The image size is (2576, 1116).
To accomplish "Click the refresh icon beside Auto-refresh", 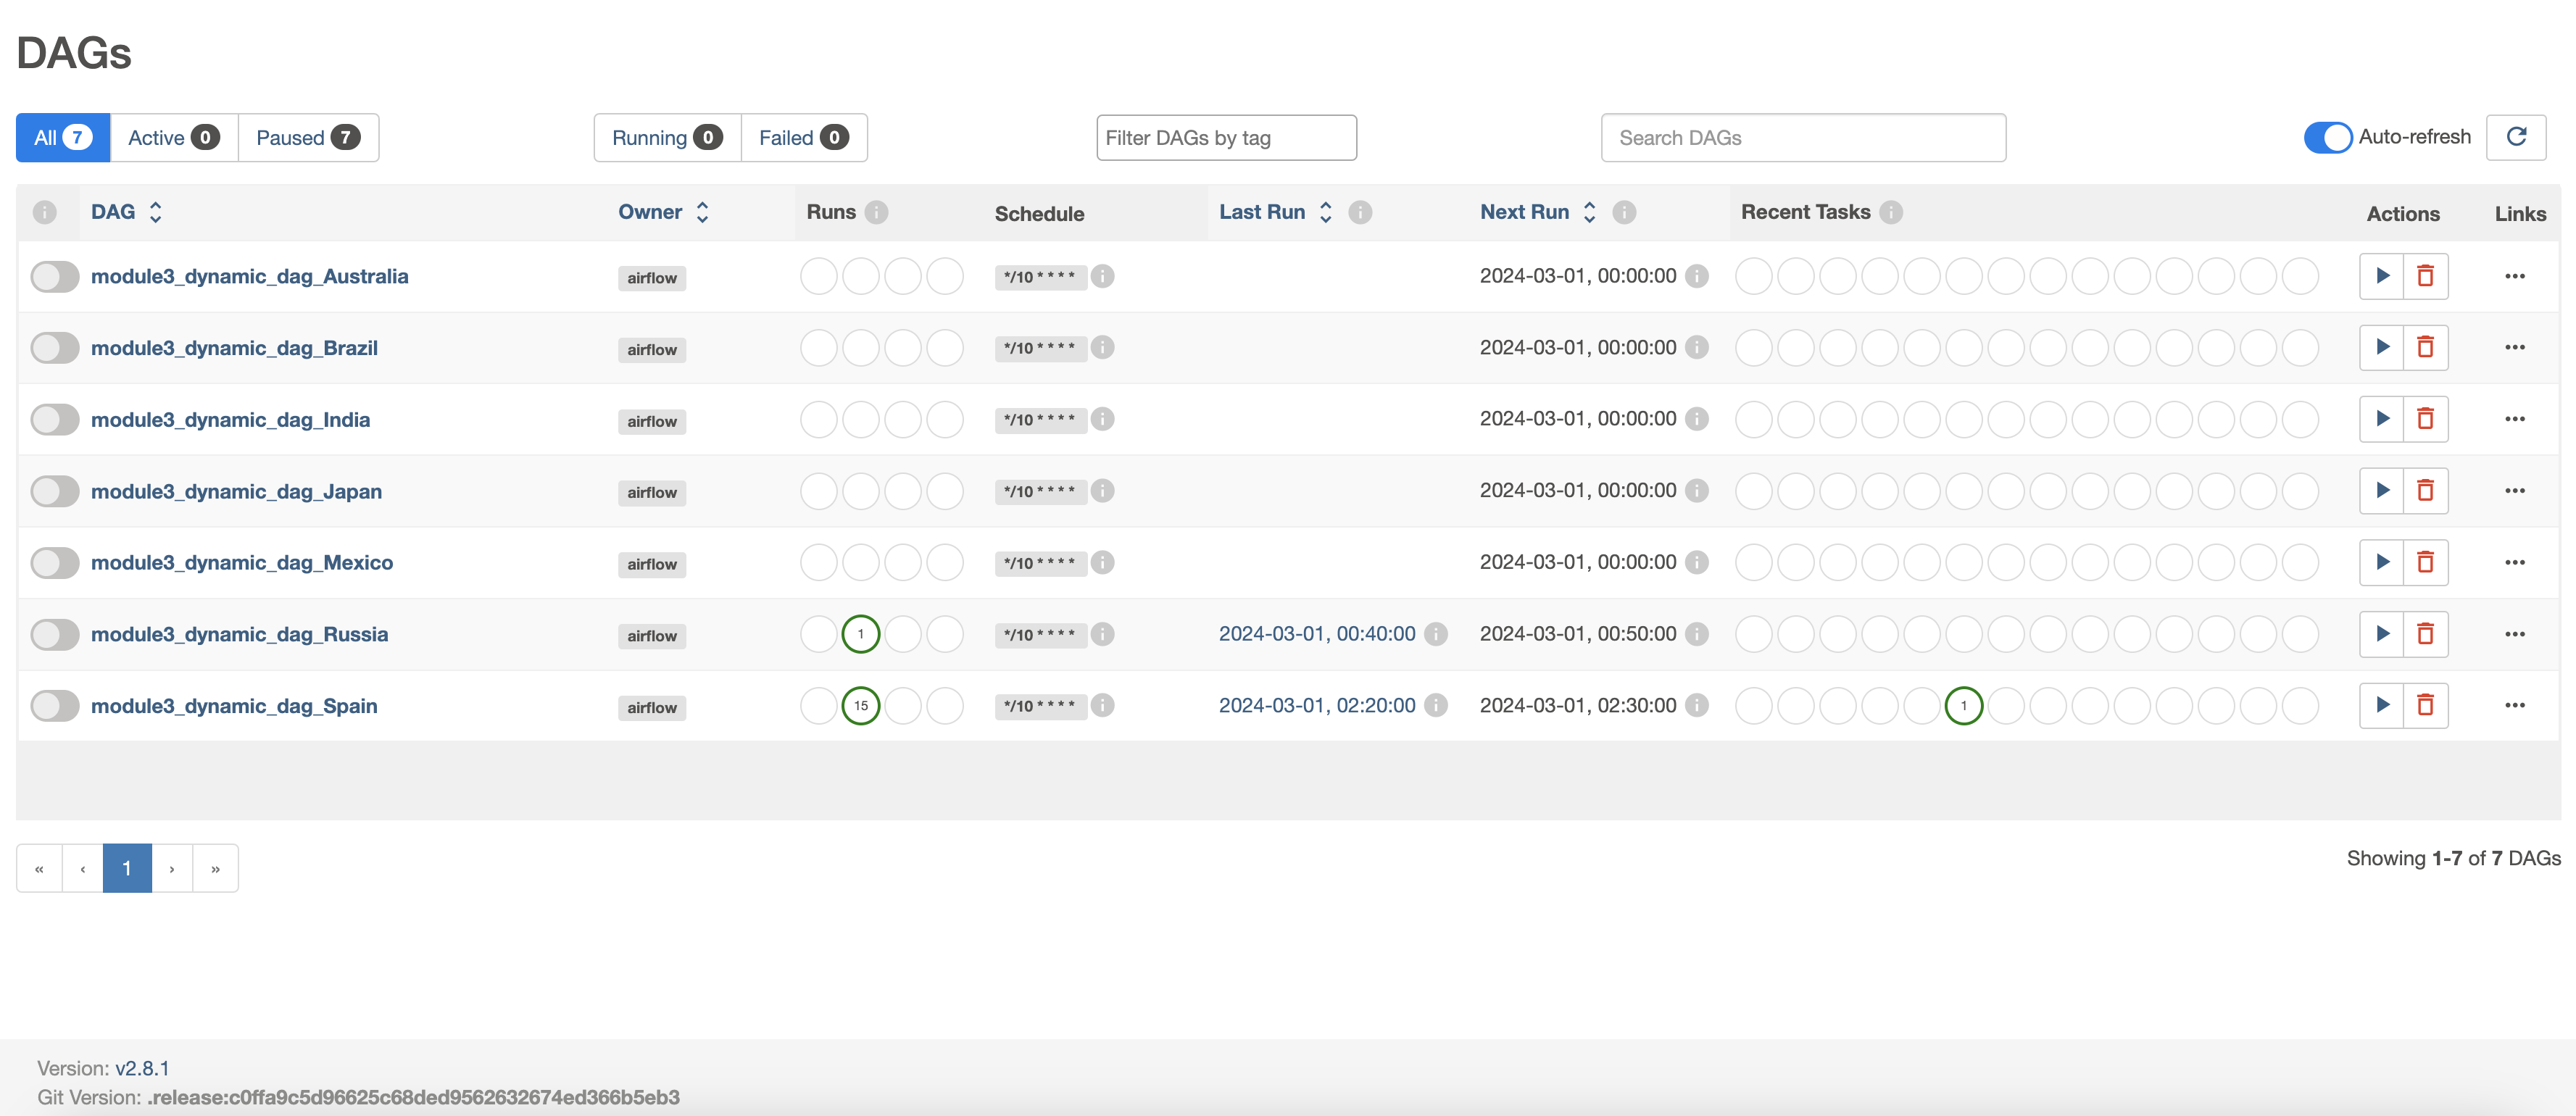I will point(2516,137).
